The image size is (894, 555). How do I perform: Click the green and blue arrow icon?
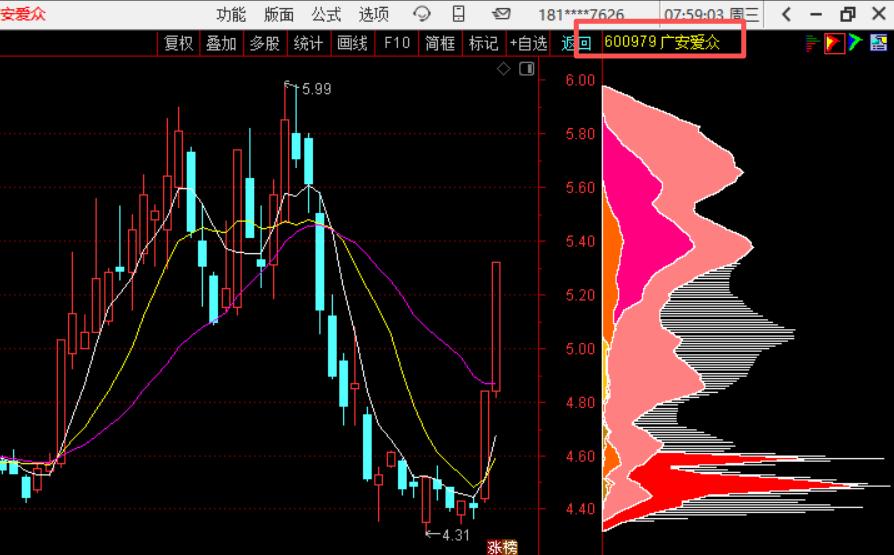coord(855,43)
